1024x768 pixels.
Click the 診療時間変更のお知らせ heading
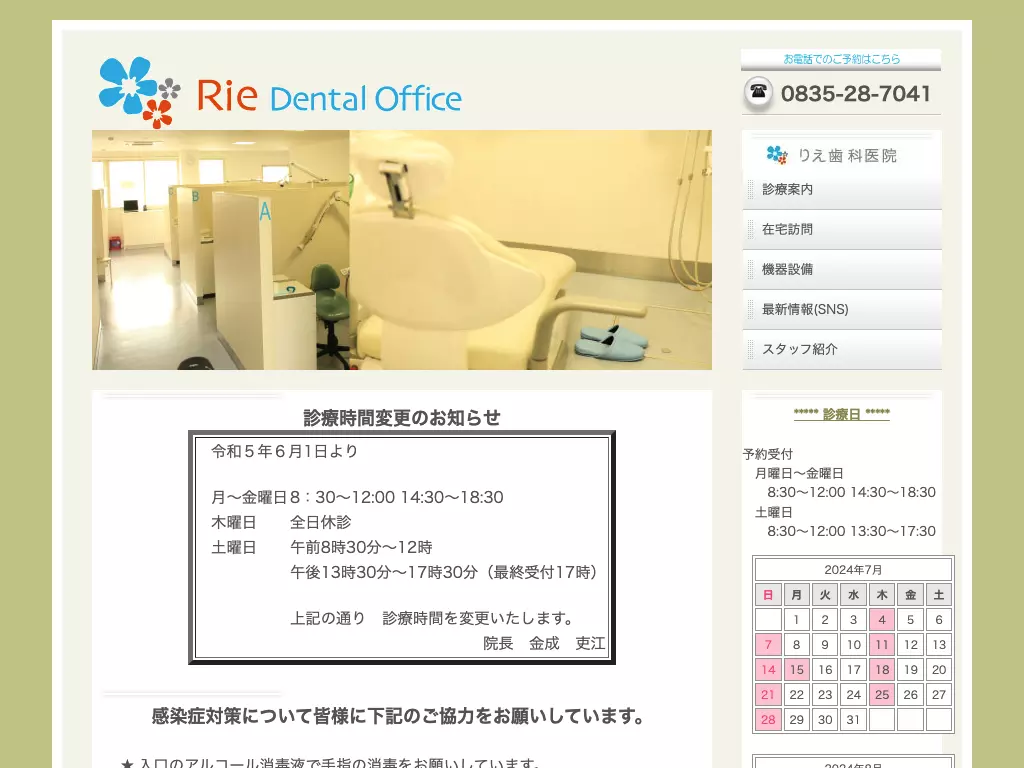pyautogui.click(x=402, y=417)
